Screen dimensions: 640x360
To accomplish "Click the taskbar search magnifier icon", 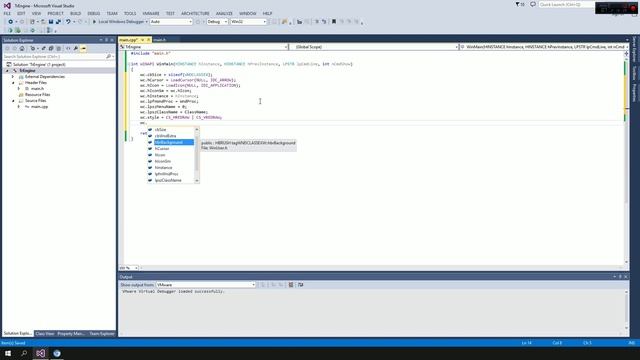I will [x=24, y=353].
